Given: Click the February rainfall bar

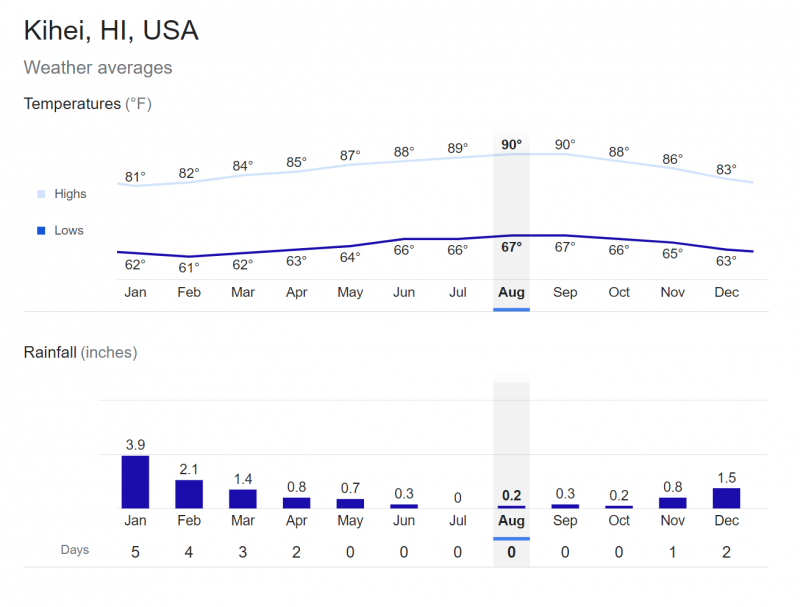Looking at the screenshot, I should click(189, 494).
